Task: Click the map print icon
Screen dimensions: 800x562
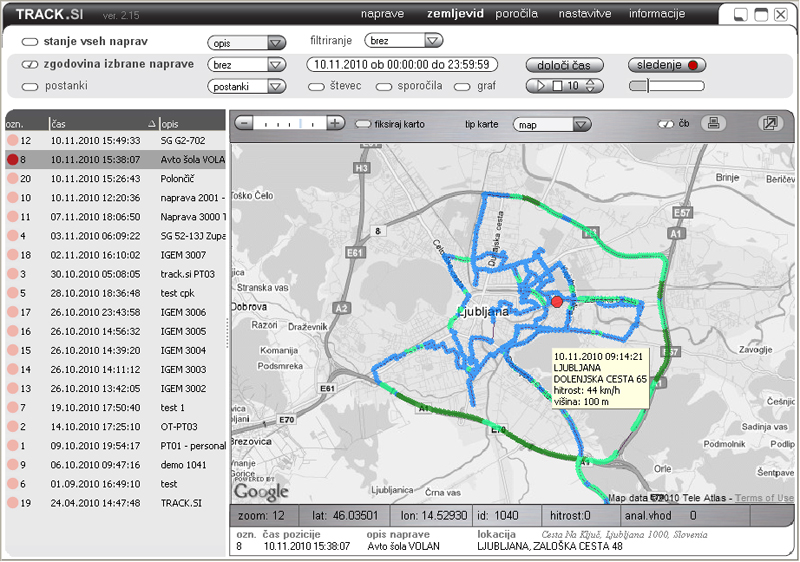Action: pos(713,123)
